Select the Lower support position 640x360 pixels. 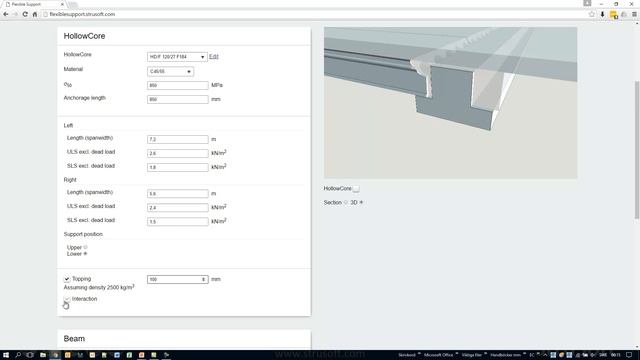click(x=85, y=253)
